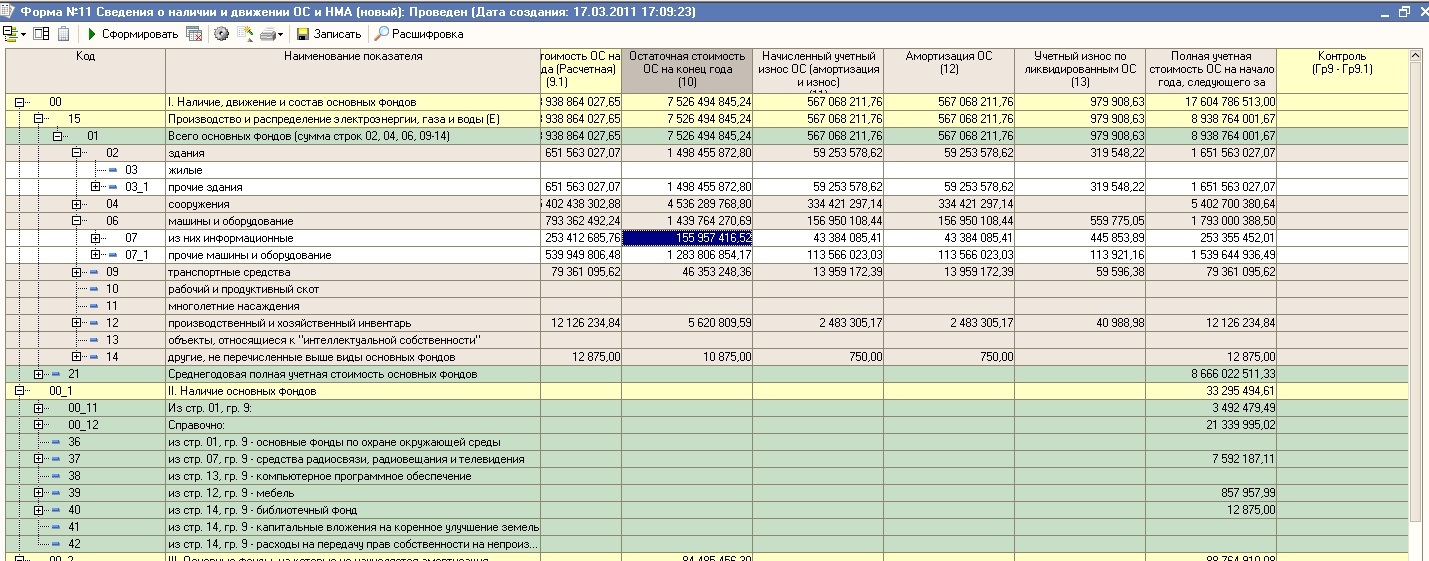Viewport: 1429px width, 561px height.
Task: Click column header Амортизация ОС (12)
Action: (x=949, y=70)
